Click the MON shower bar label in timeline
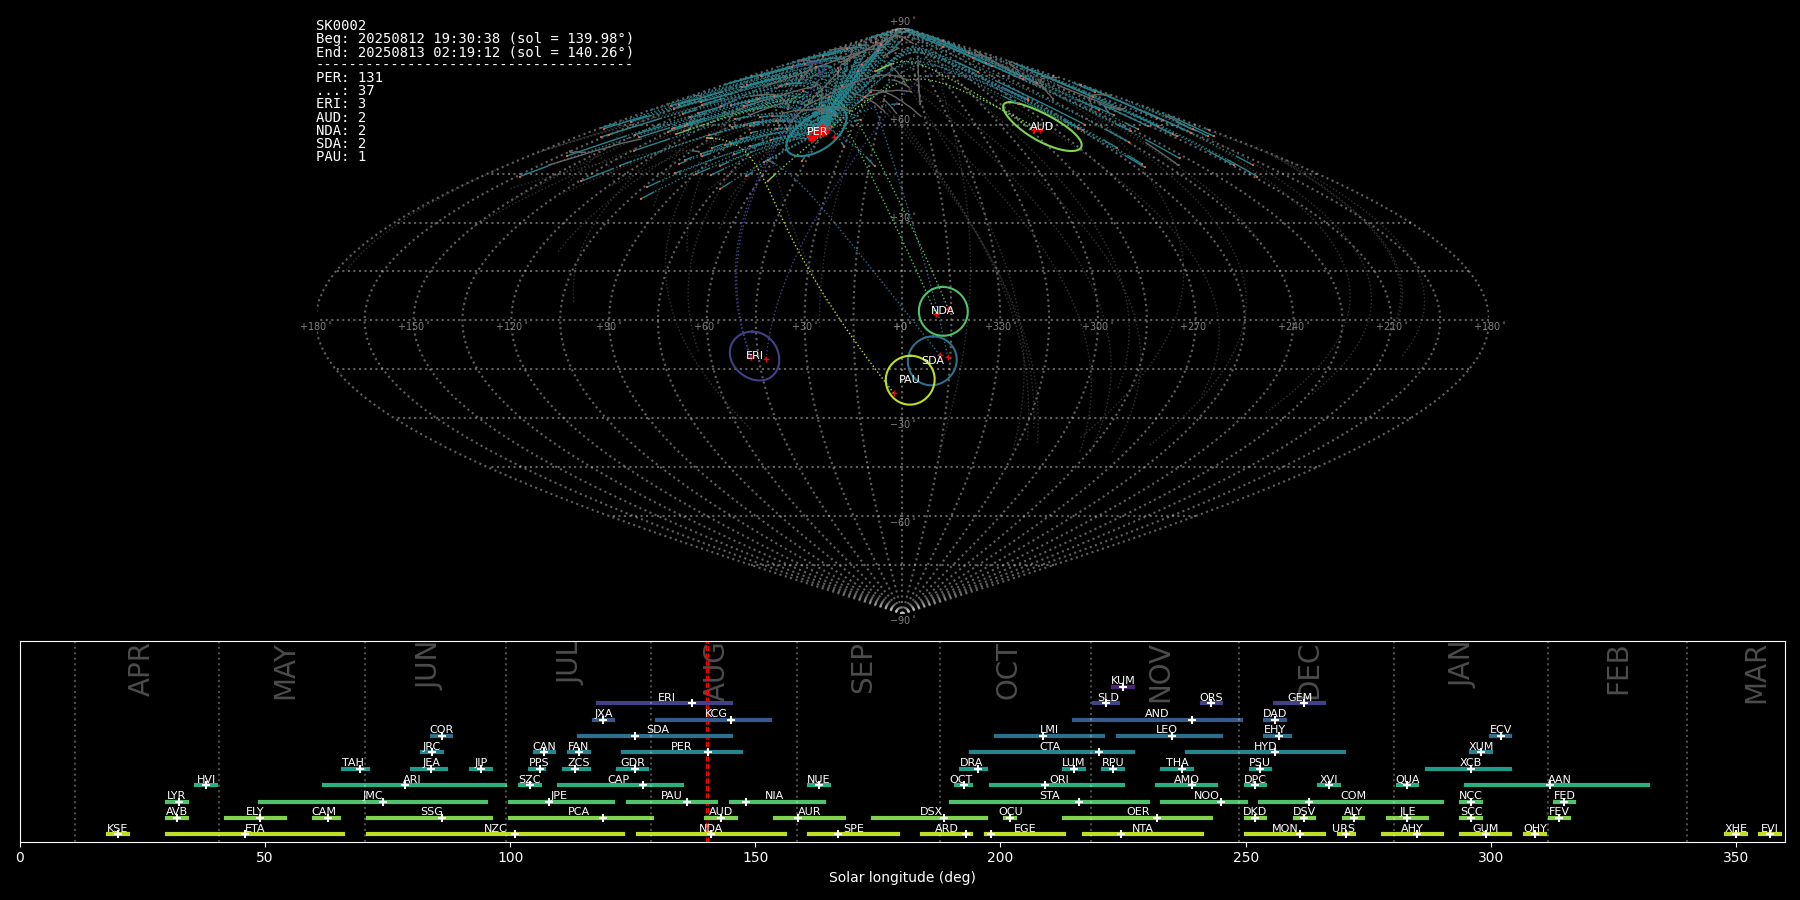The height and width of the screenshot is (900, 1800). [1285, 829]
